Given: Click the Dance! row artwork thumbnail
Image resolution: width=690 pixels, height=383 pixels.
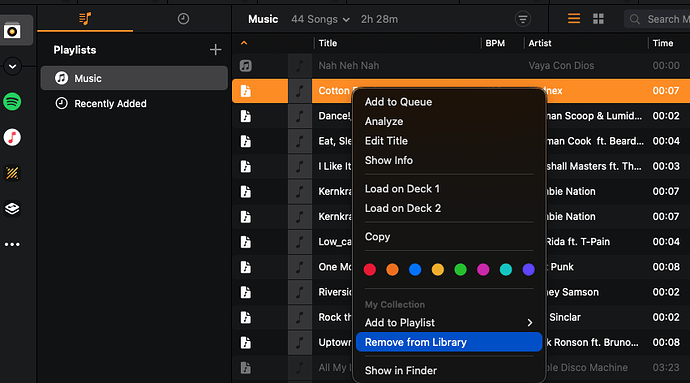Looking at the screenshot, I should 300,116.
